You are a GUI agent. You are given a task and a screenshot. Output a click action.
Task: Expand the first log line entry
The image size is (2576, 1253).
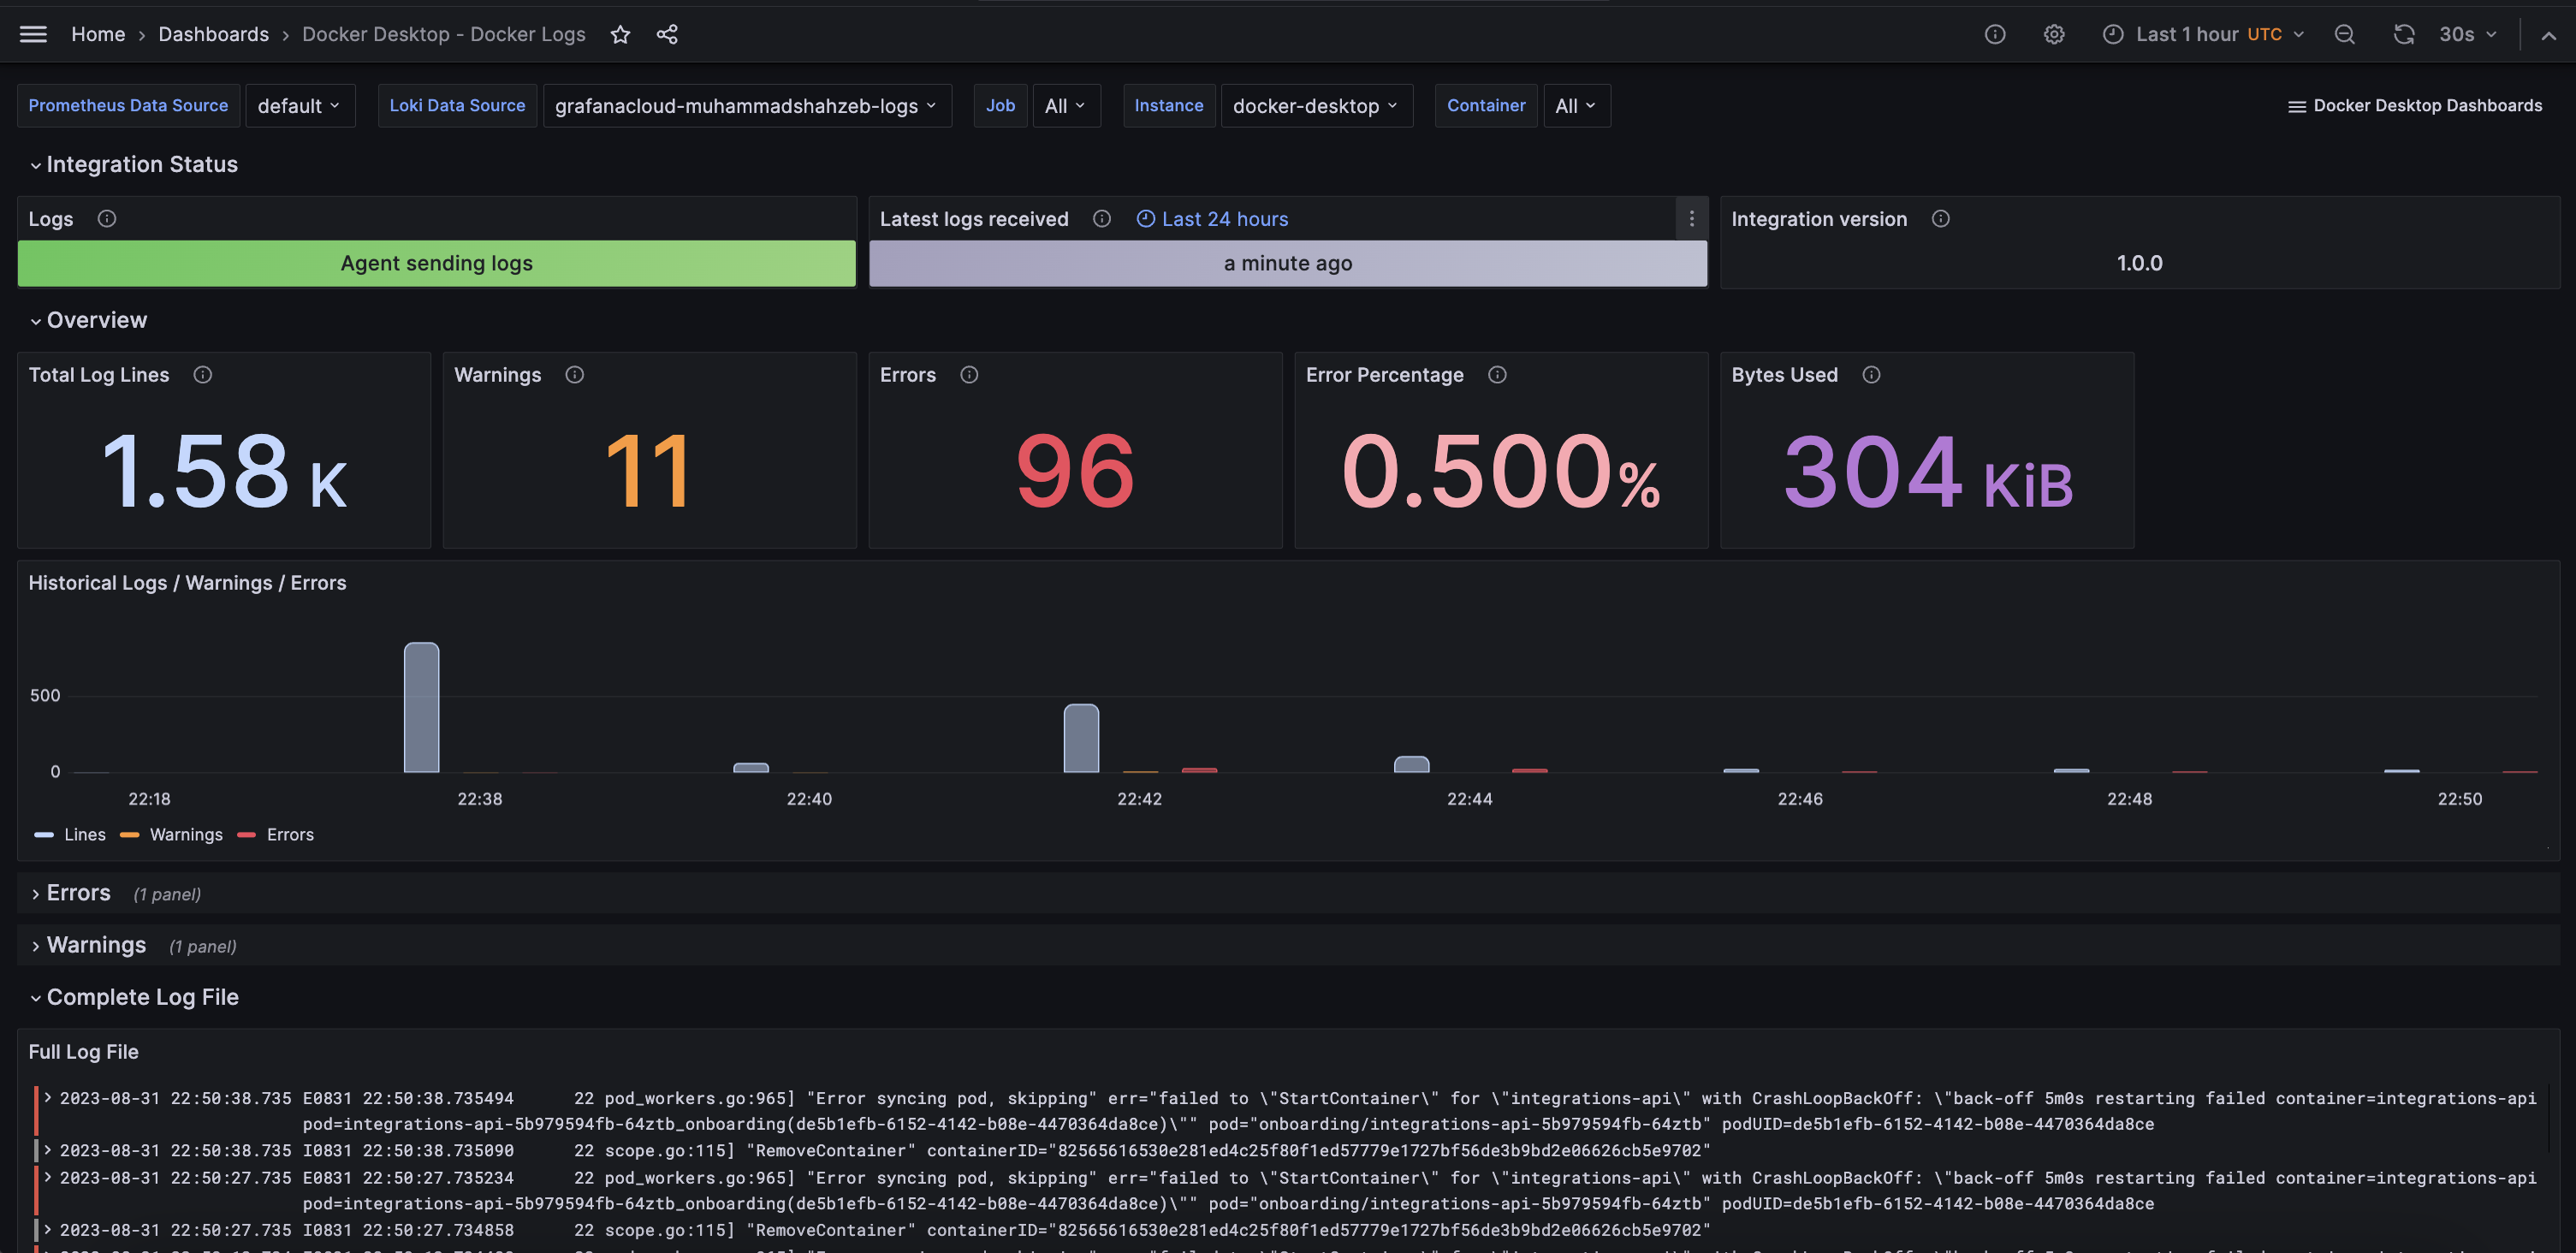(47, 1097)
